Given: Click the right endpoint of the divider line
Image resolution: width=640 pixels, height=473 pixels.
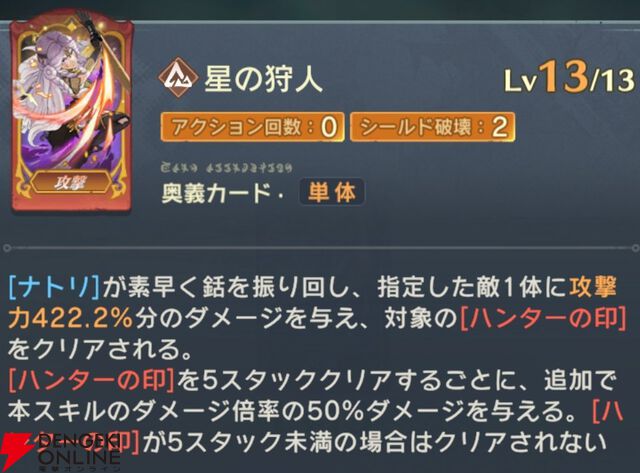Looking at the screenshot, I should point(636,248).
